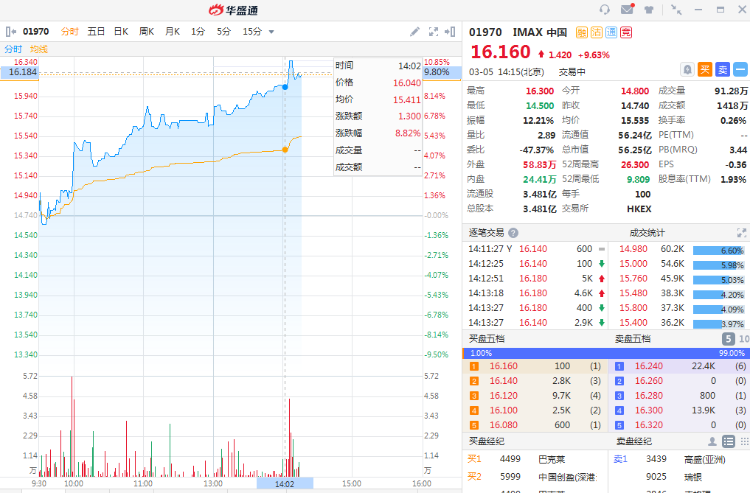Screen dimensions: 750x493
Task: Toggle the 均线 average line legend
Action: [x=38, y=49]
